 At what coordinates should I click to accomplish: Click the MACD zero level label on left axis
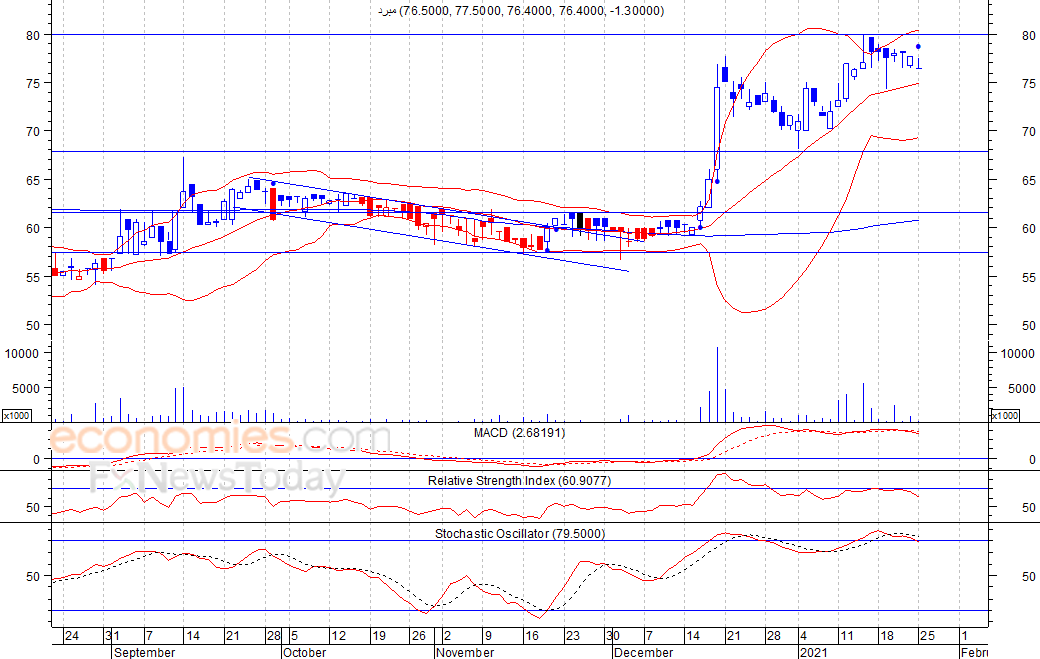click(36, 459)
